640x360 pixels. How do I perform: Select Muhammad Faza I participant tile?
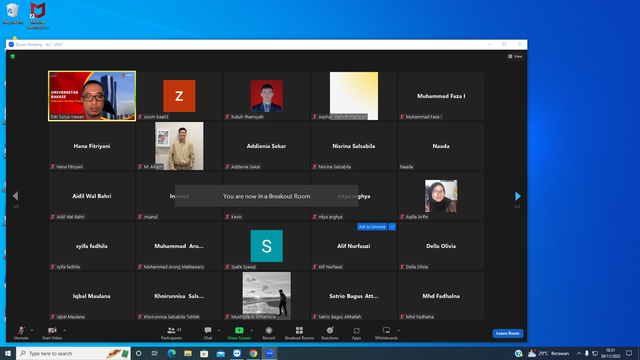(x=441, y=96)
